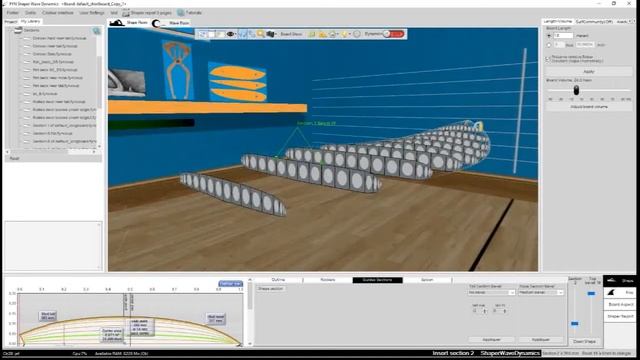
Task: Toggle the Preserve relative rocker checkbox
Action: pos(548,59)
